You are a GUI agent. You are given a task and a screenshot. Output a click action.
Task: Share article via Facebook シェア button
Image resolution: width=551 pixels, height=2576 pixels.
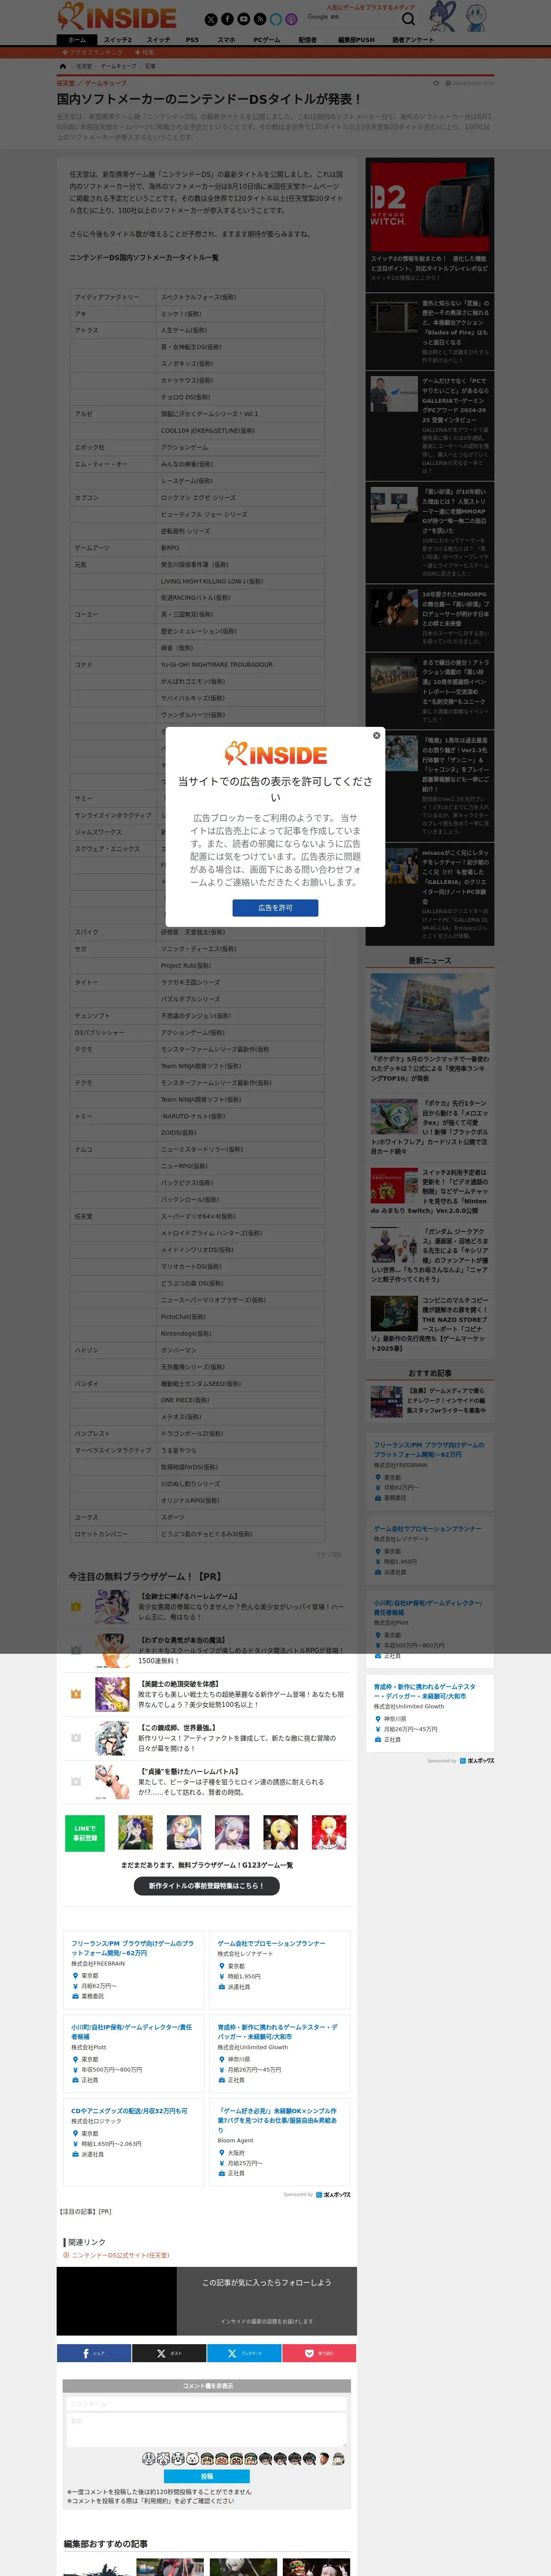(94, 2353)
